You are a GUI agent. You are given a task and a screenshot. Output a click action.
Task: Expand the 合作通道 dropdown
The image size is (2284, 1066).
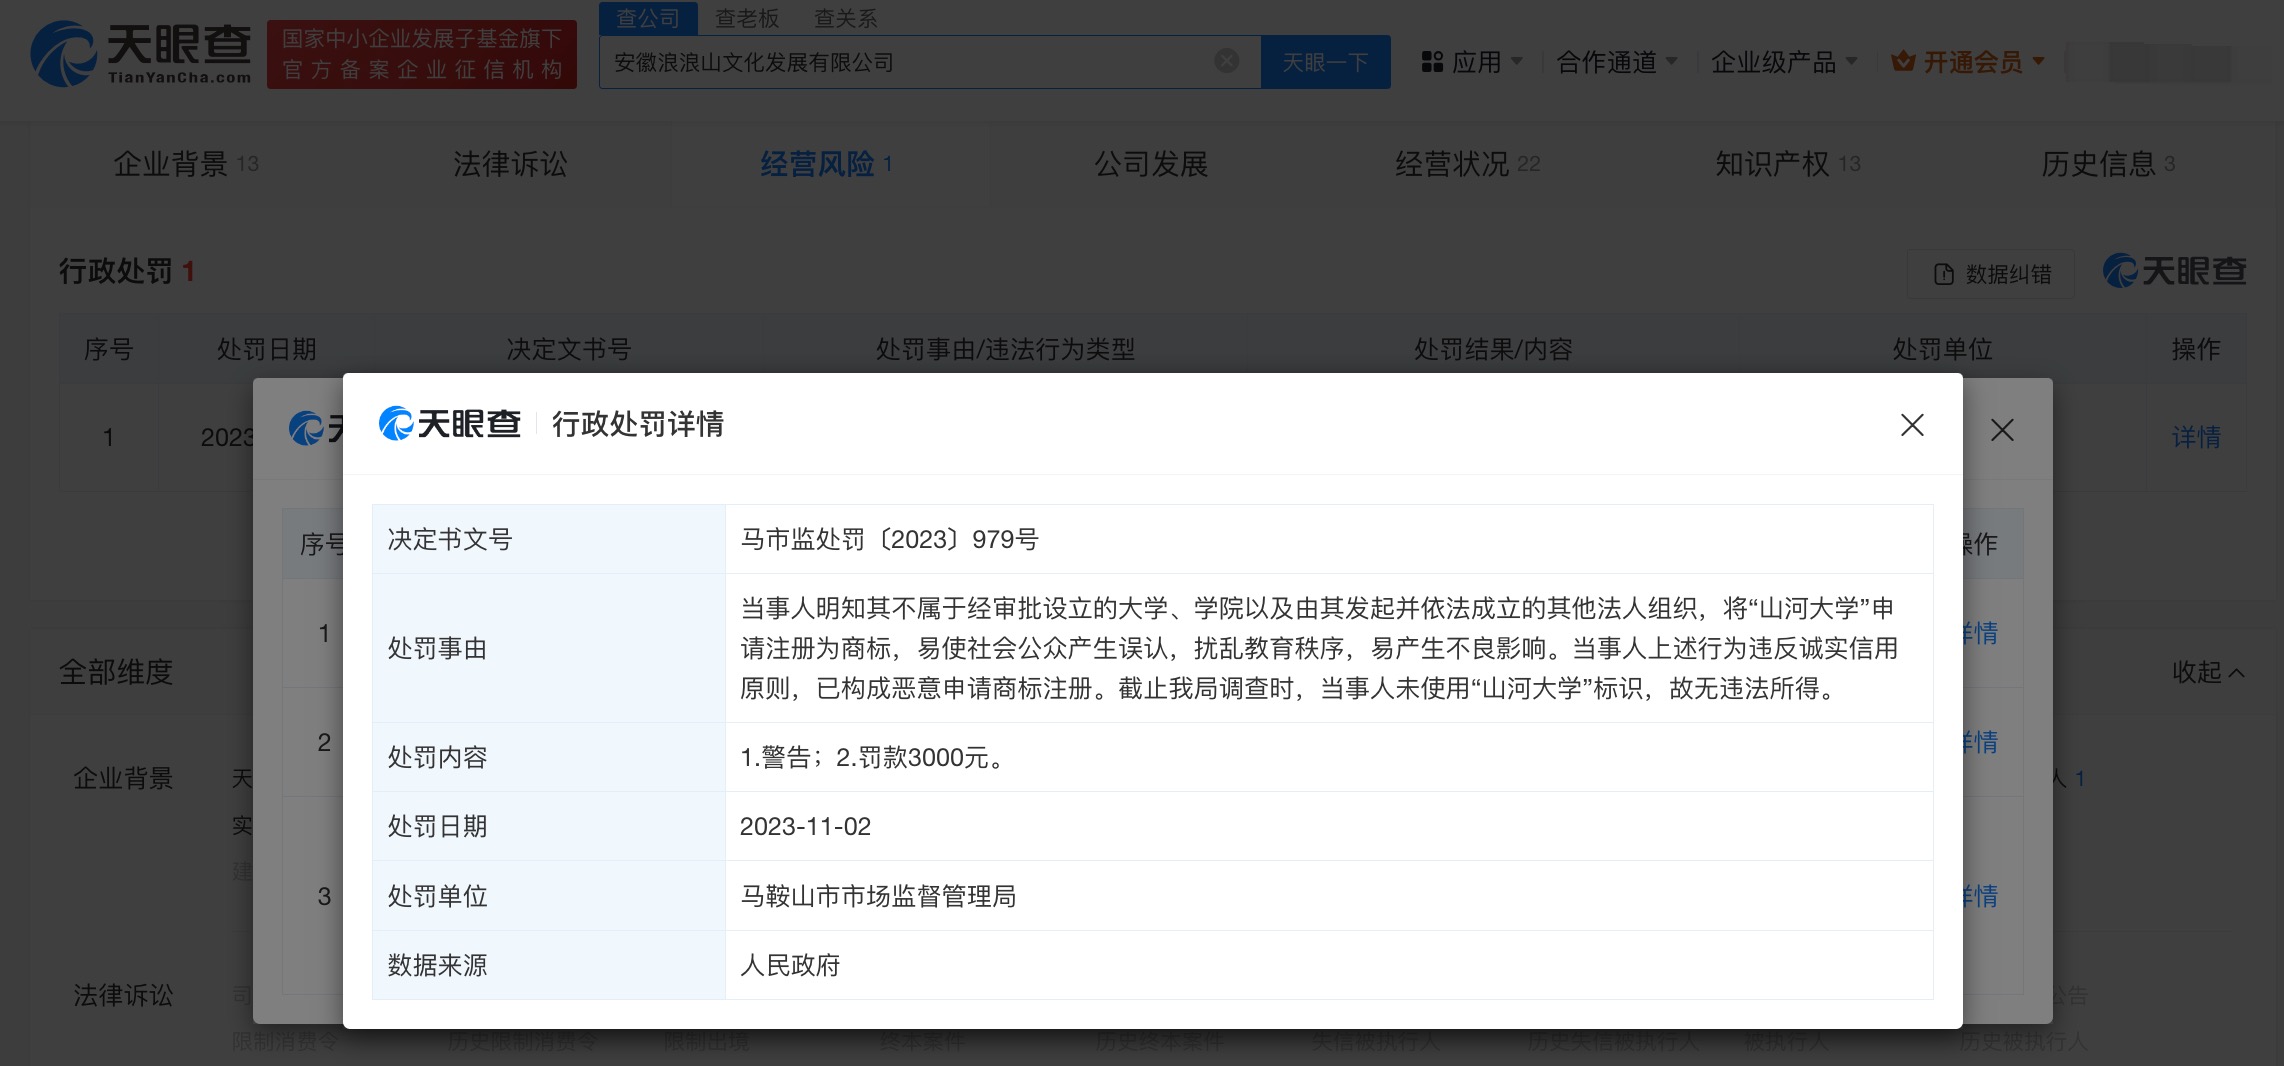coord(1616,62)
